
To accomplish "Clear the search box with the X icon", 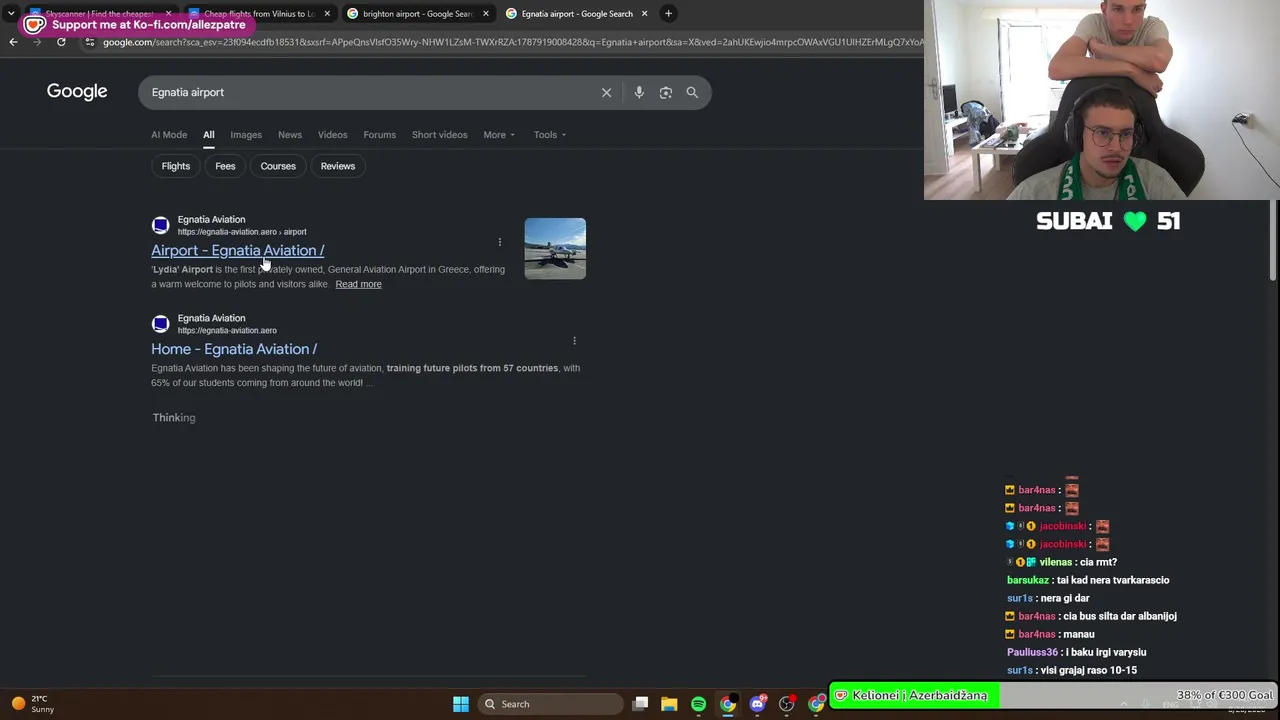I will 606,92.
